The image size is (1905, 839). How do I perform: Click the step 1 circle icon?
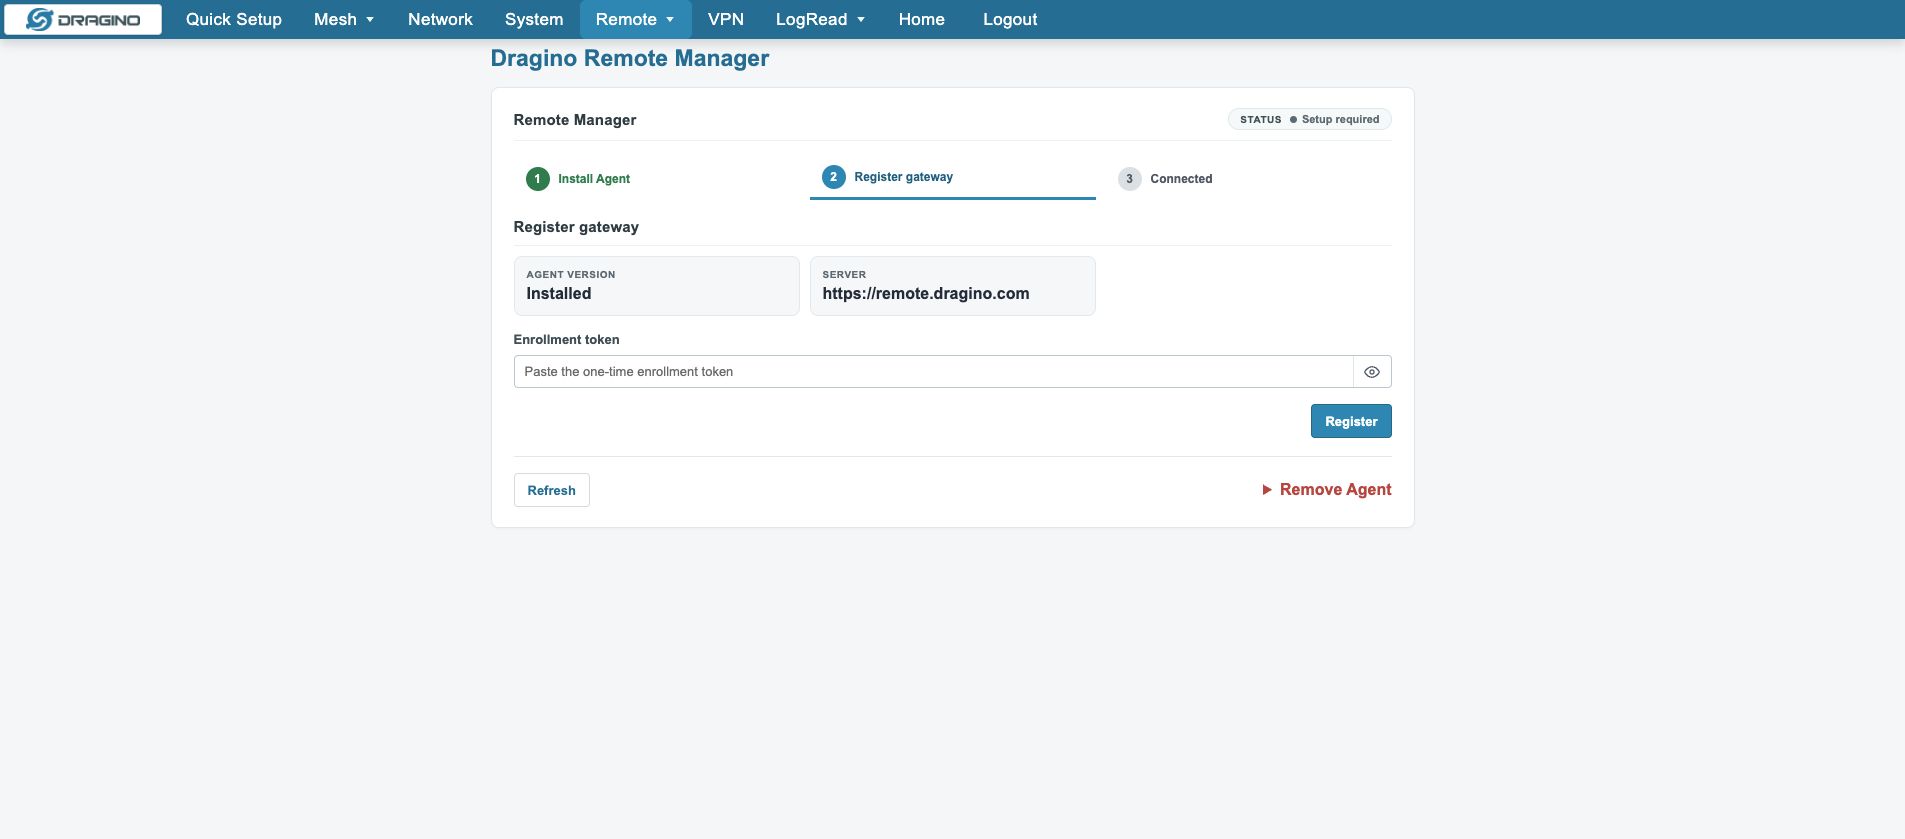[x=538, y=179]
